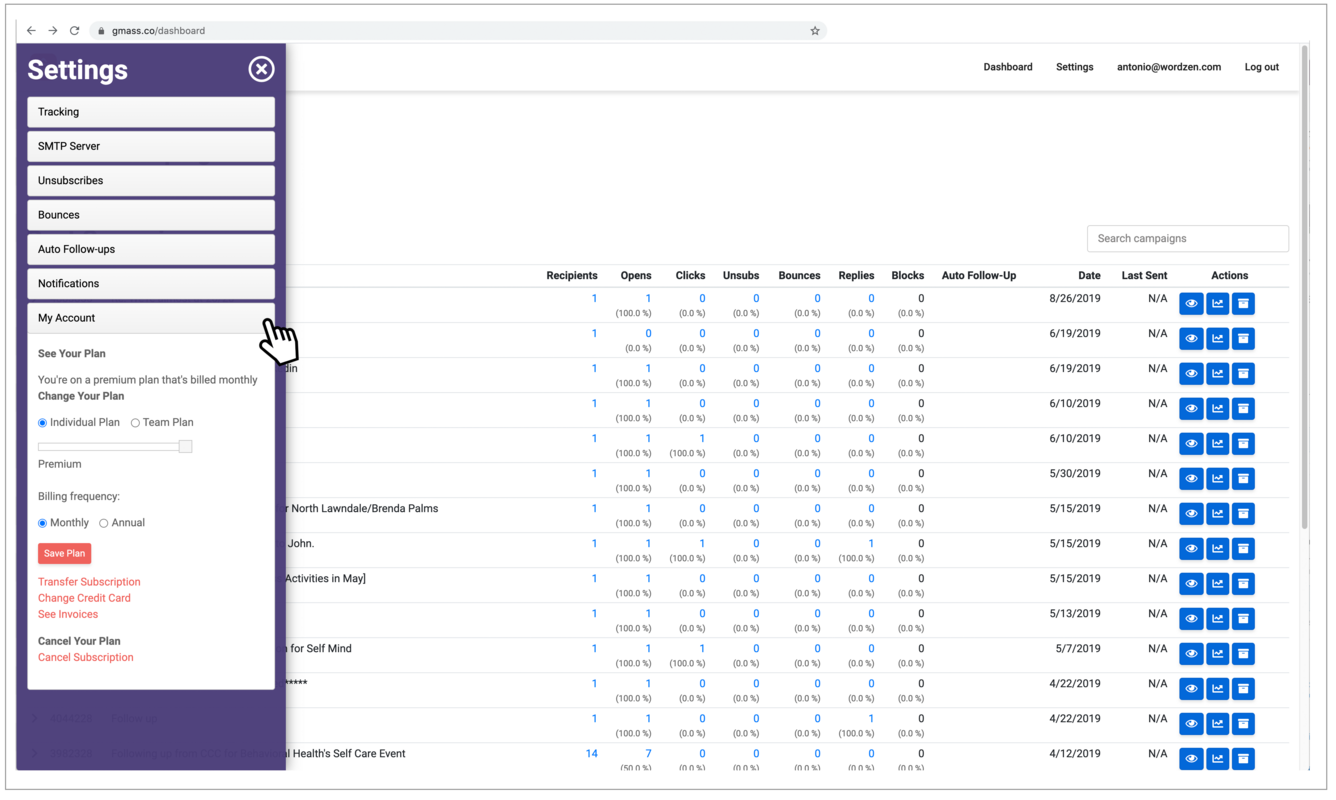Click the plan level slider handle
The height and width of the screenshot is (800, 1336).
coord(185,447)
